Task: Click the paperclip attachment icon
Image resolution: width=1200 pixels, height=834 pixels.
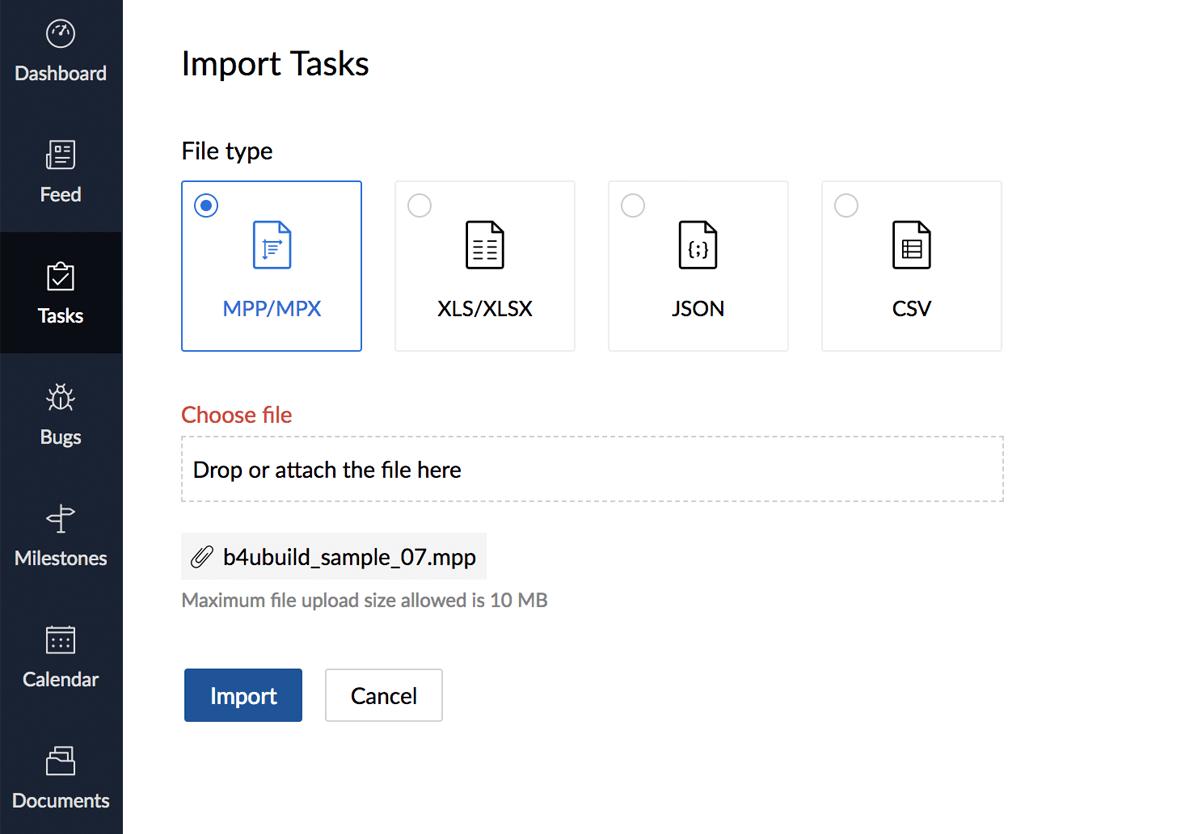Action: pos(202,556)
